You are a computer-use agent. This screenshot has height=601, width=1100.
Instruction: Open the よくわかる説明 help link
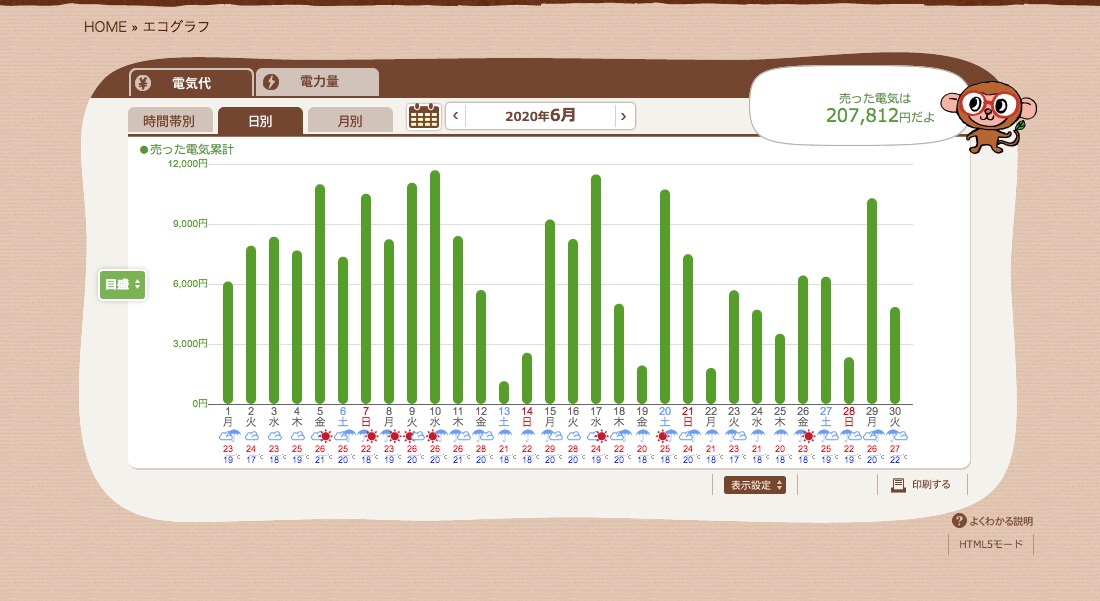(993, 521)
